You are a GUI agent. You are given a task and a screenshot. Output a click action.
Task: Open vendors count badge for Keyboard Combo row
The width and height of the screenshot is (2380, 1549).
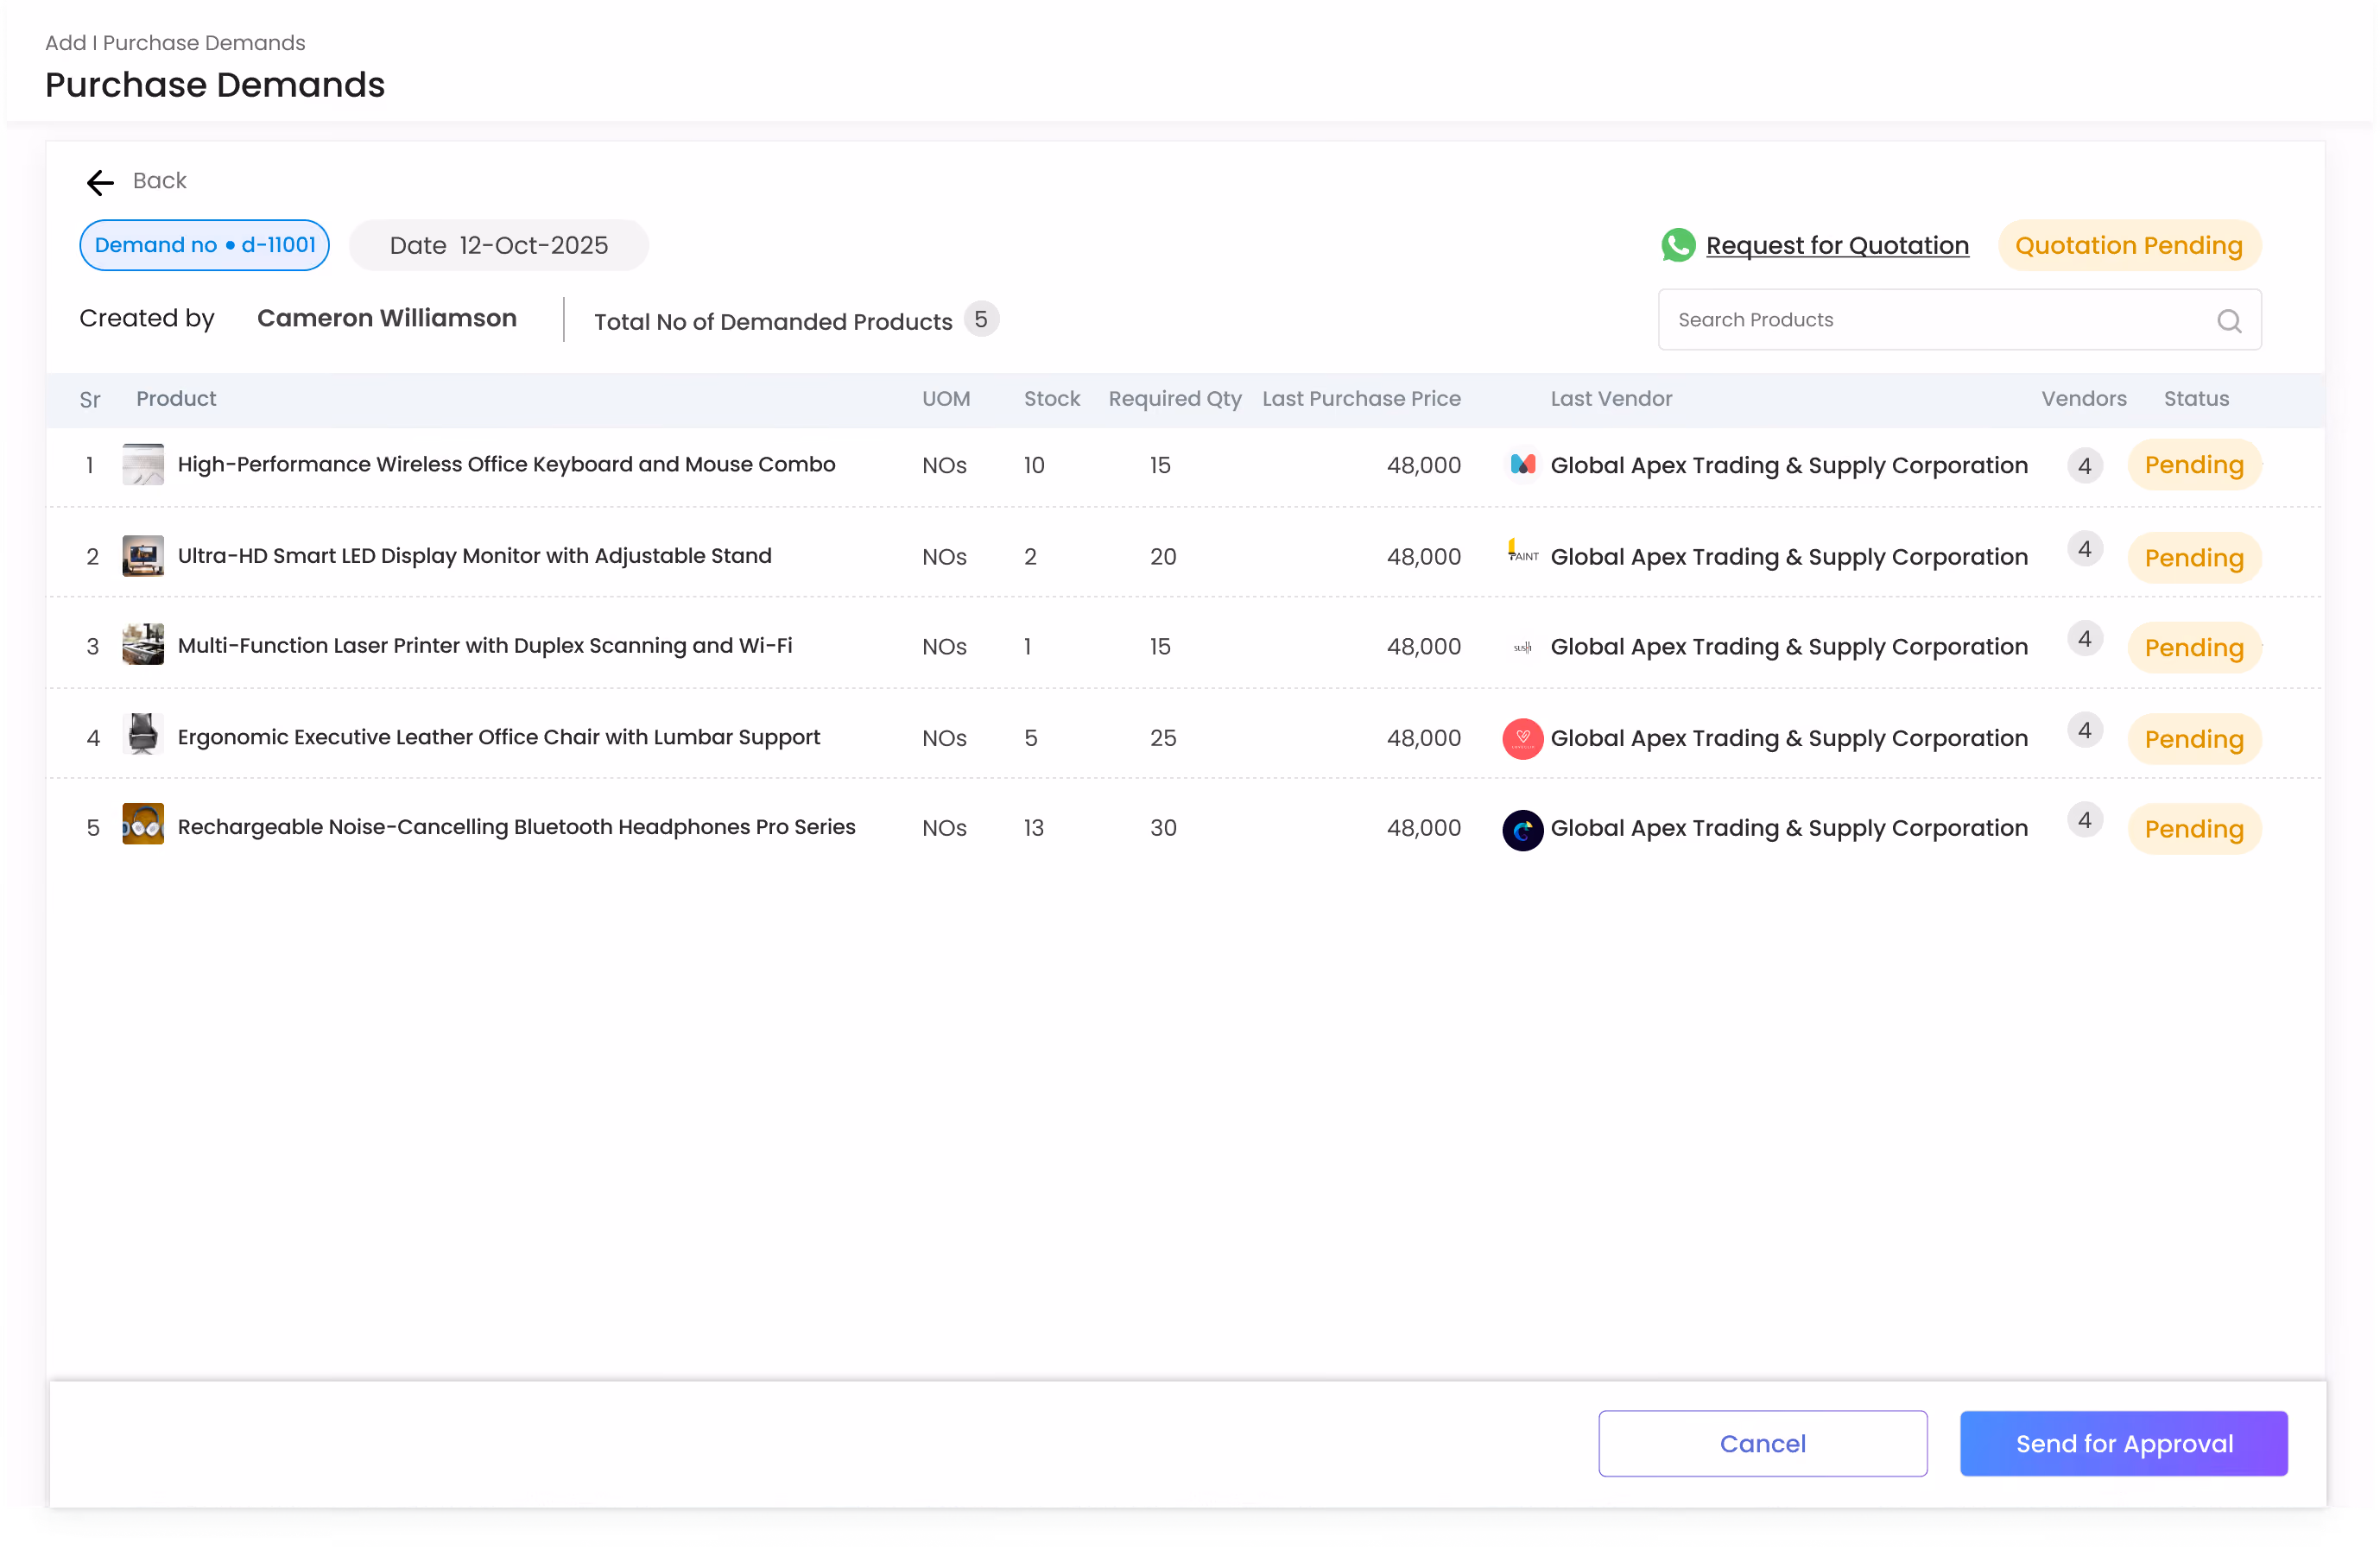tap(2084, 466)
